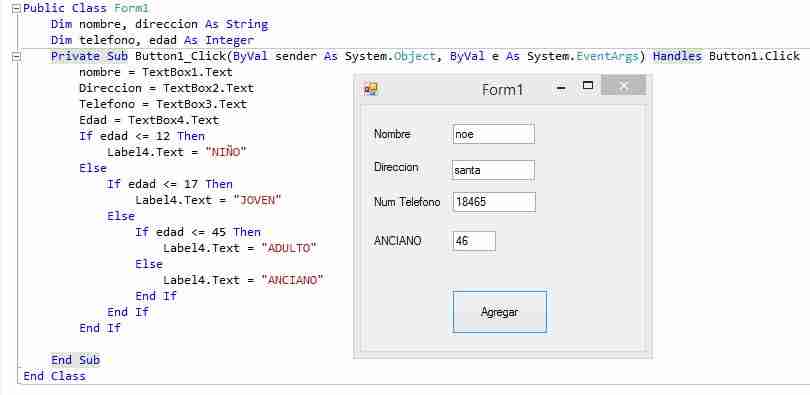Click the "JOVEN" string literal in code
The image size is (810, 395).
257,200
